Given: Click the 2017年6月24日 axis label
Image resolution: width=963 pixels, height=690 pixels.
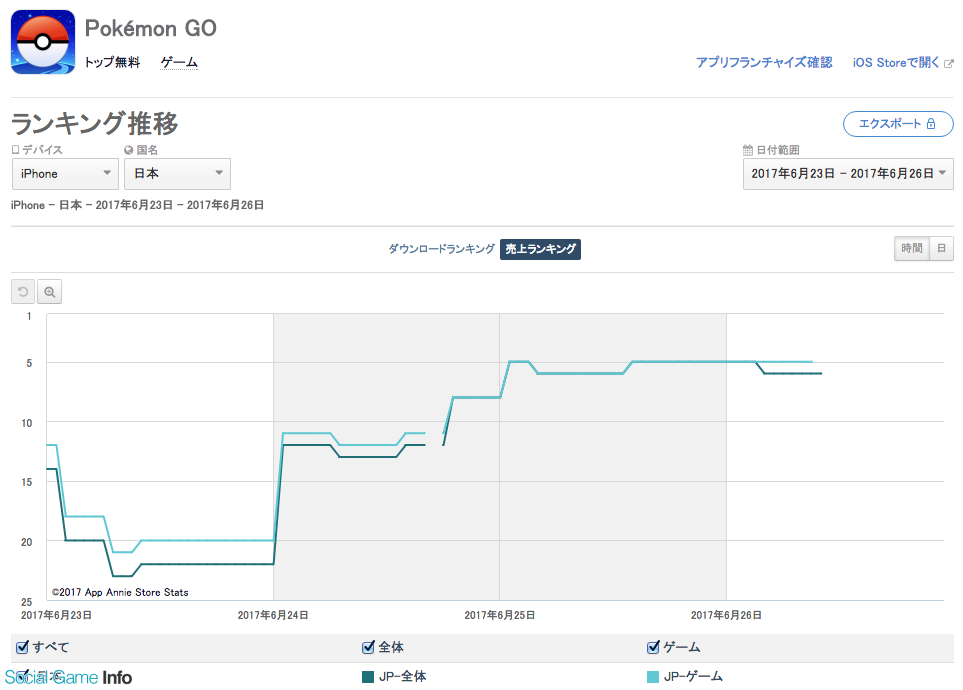Looking at the screenshot, I should tap(273, 615).
